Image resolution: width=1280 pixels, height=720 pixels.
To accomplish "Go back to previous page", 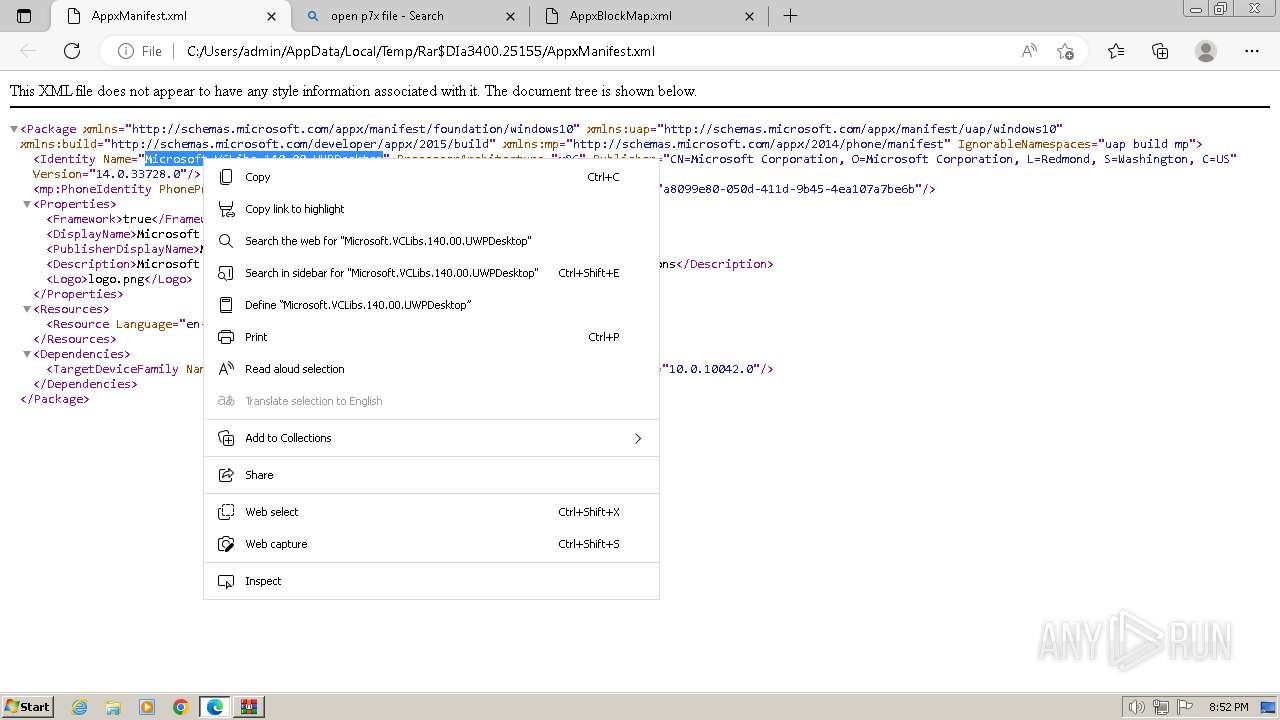I will coord(28,51).
